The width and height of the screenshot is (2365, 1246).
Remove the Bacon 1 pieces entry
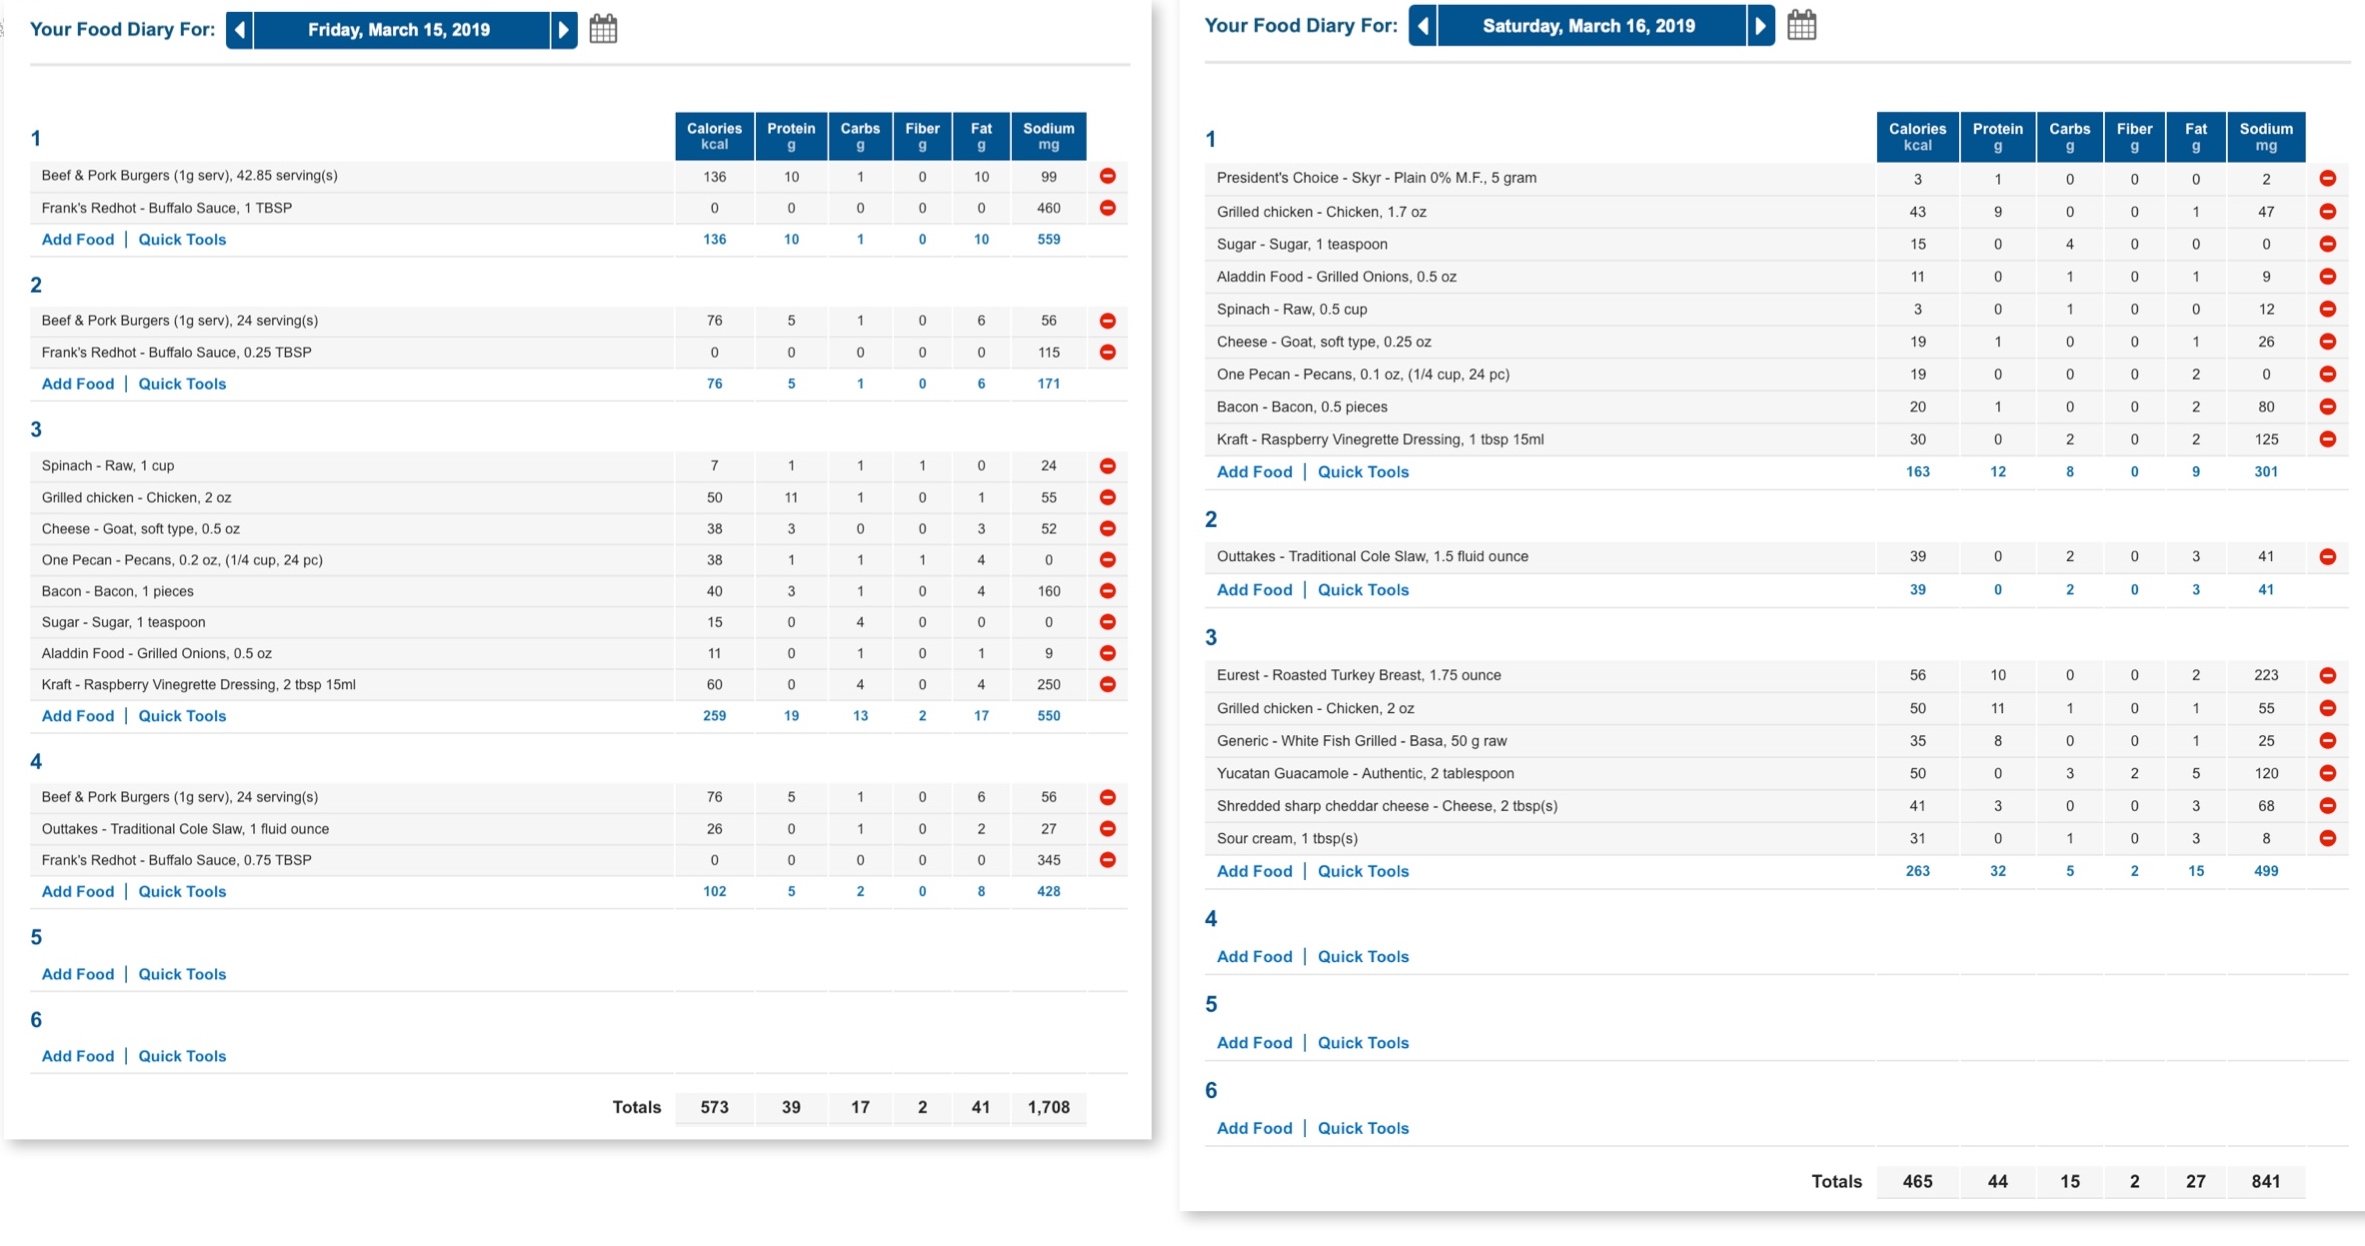(x=1107, y=591)
